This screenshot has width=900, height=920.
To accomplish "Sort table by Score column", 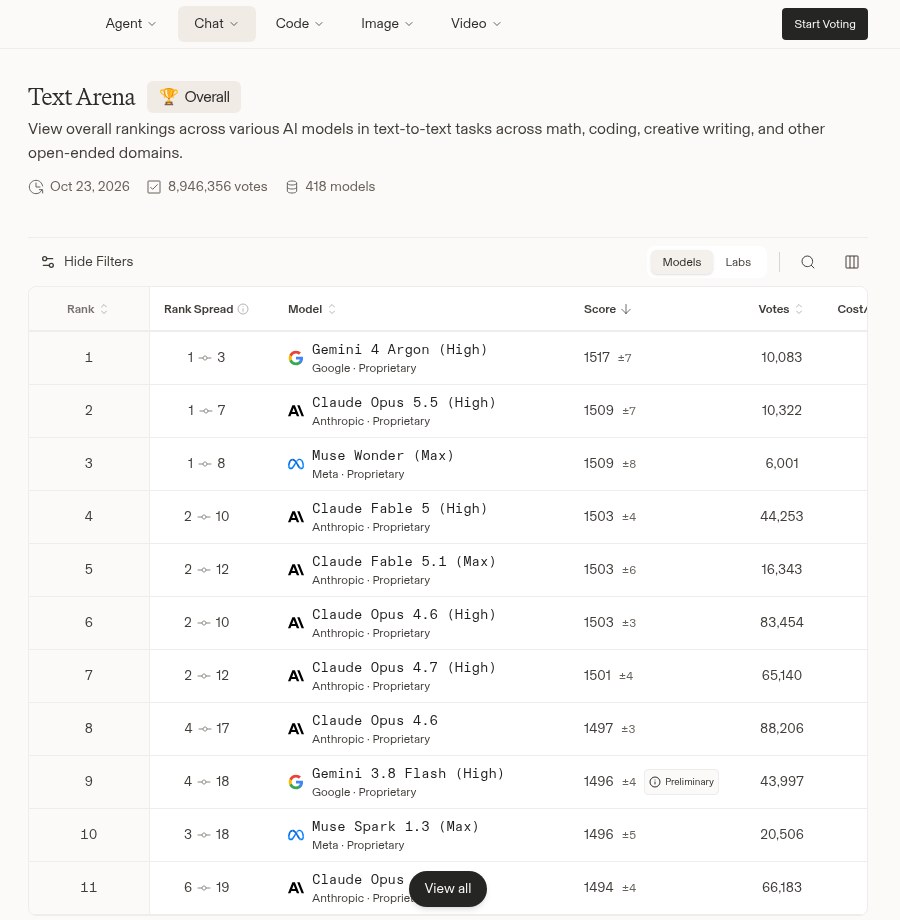I will tap(607, 309).
